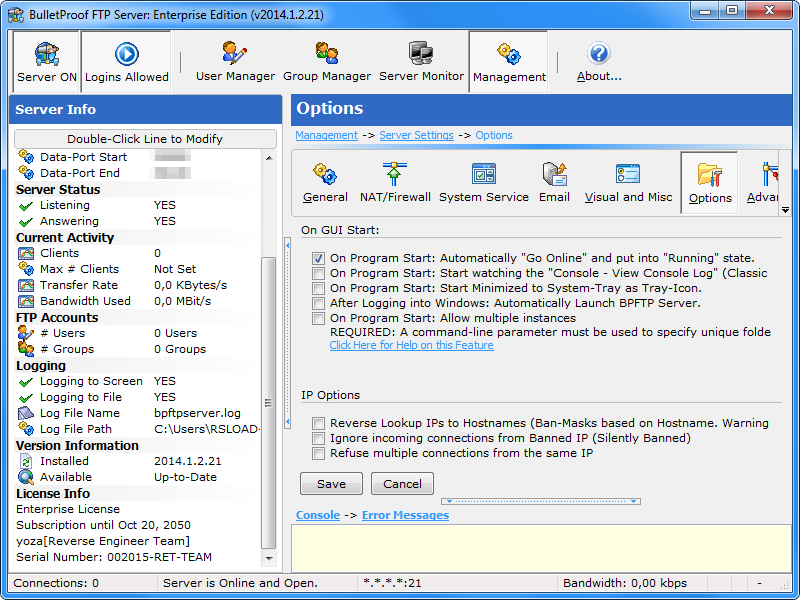Click the Log File Path gear icon
800x600 pixels.
pos(26,429)
